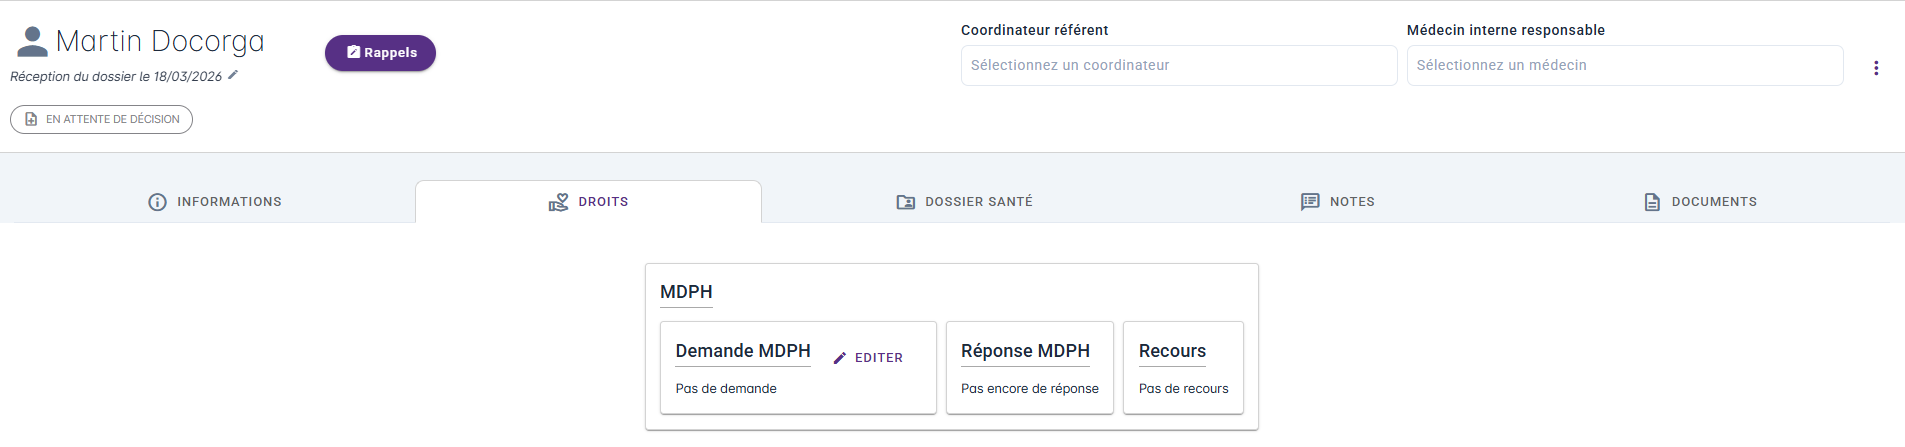Click the pencil icon beside reception date
The width and height of the screenshot is (1905, 447).
[233, 75]
